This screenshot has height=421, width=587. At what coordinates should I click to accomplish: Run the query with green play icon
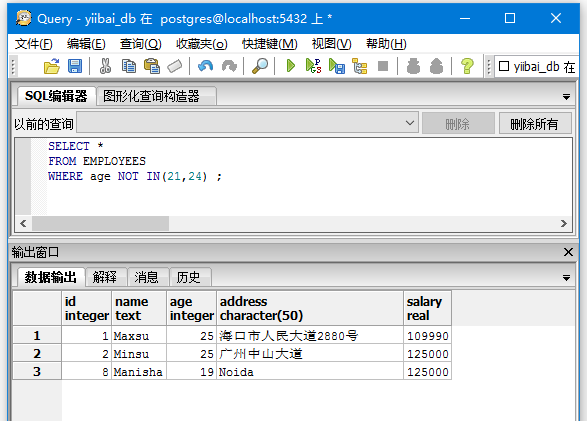click(291, 66)
